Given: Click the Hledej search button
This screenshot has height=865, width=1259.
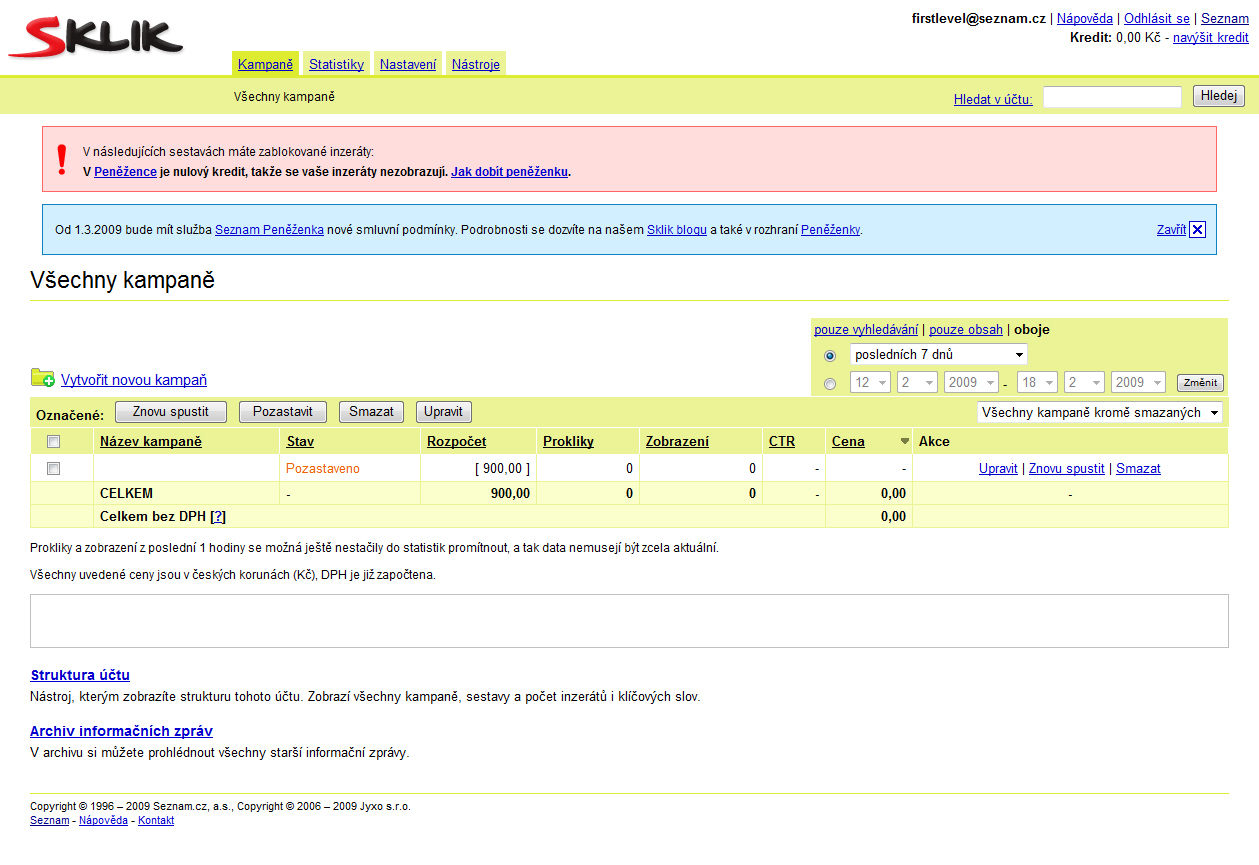Looking at the screenshot, I should (1219, 96).
